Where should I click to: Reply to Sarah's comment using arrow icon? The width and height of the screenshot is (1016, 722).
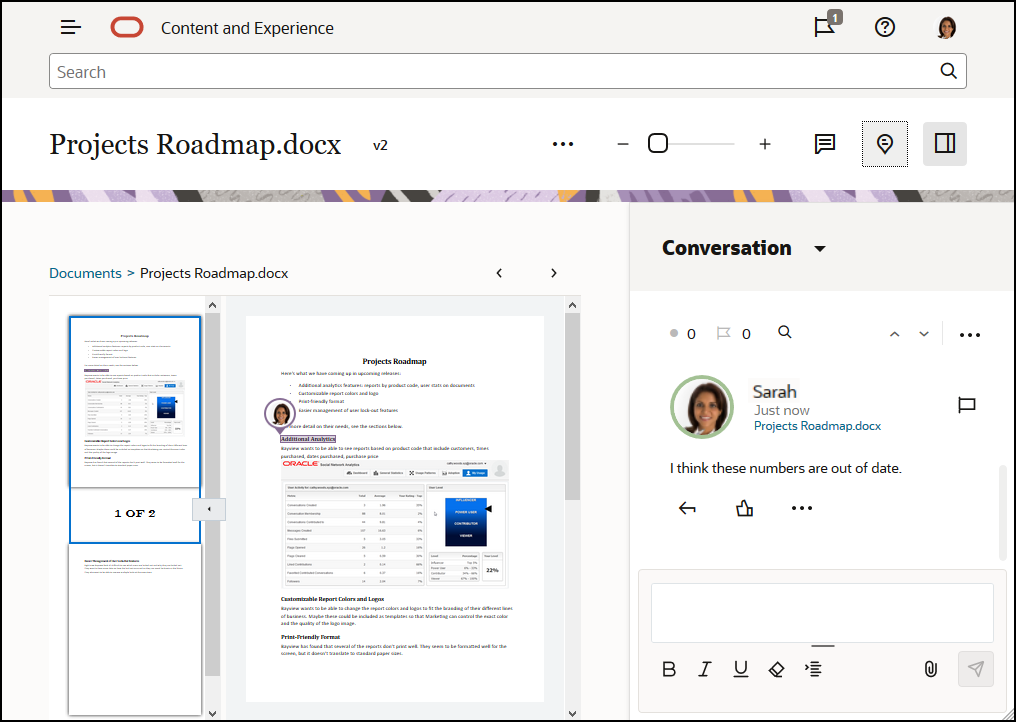coord(687,508)
